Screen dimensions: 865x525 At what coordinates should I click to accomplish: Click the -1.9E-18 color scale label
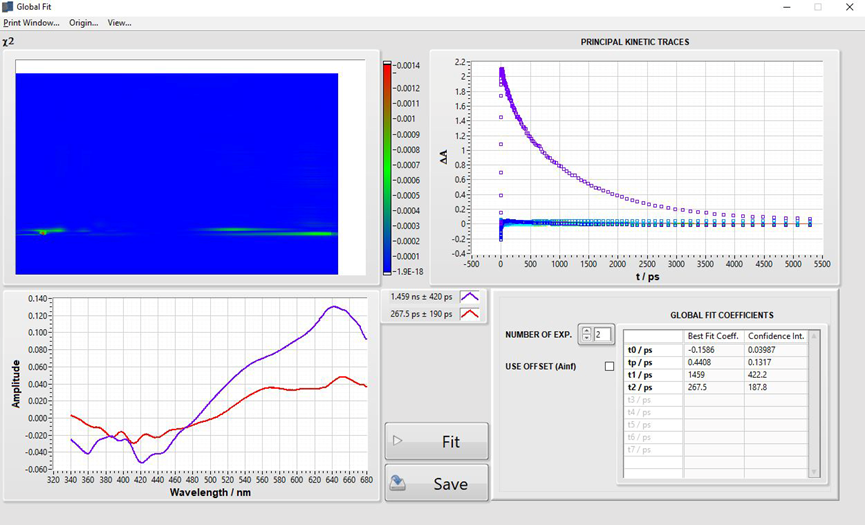point(407,271)
